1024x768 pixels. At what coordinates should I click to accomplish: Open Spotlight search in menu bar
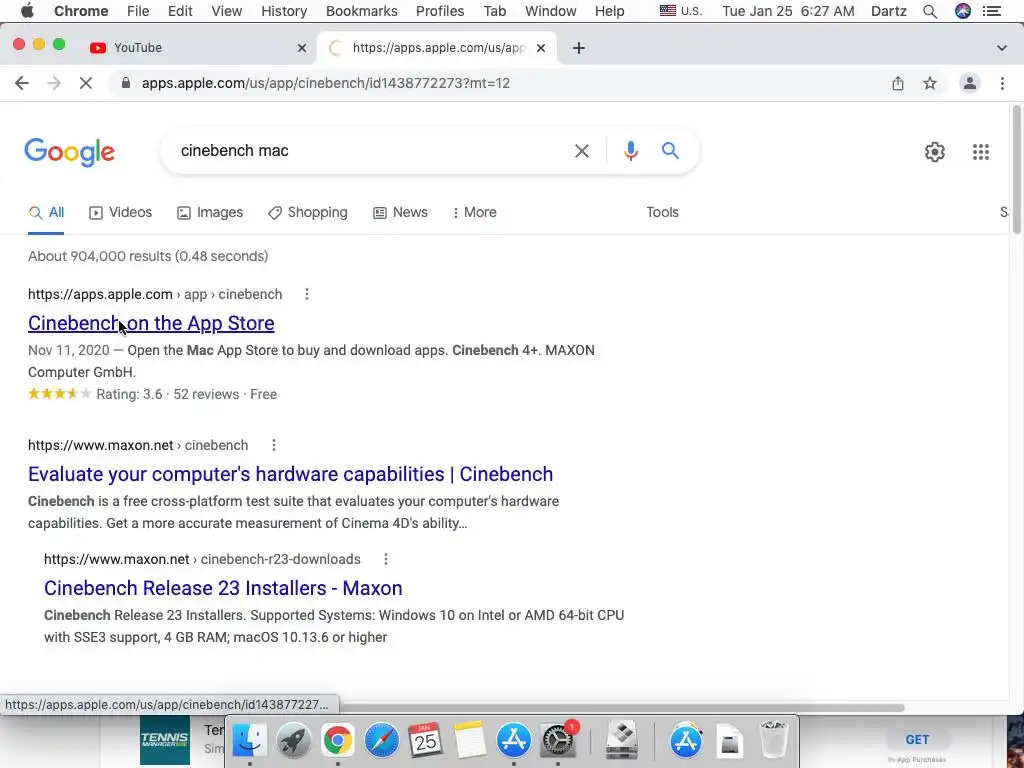930,11
